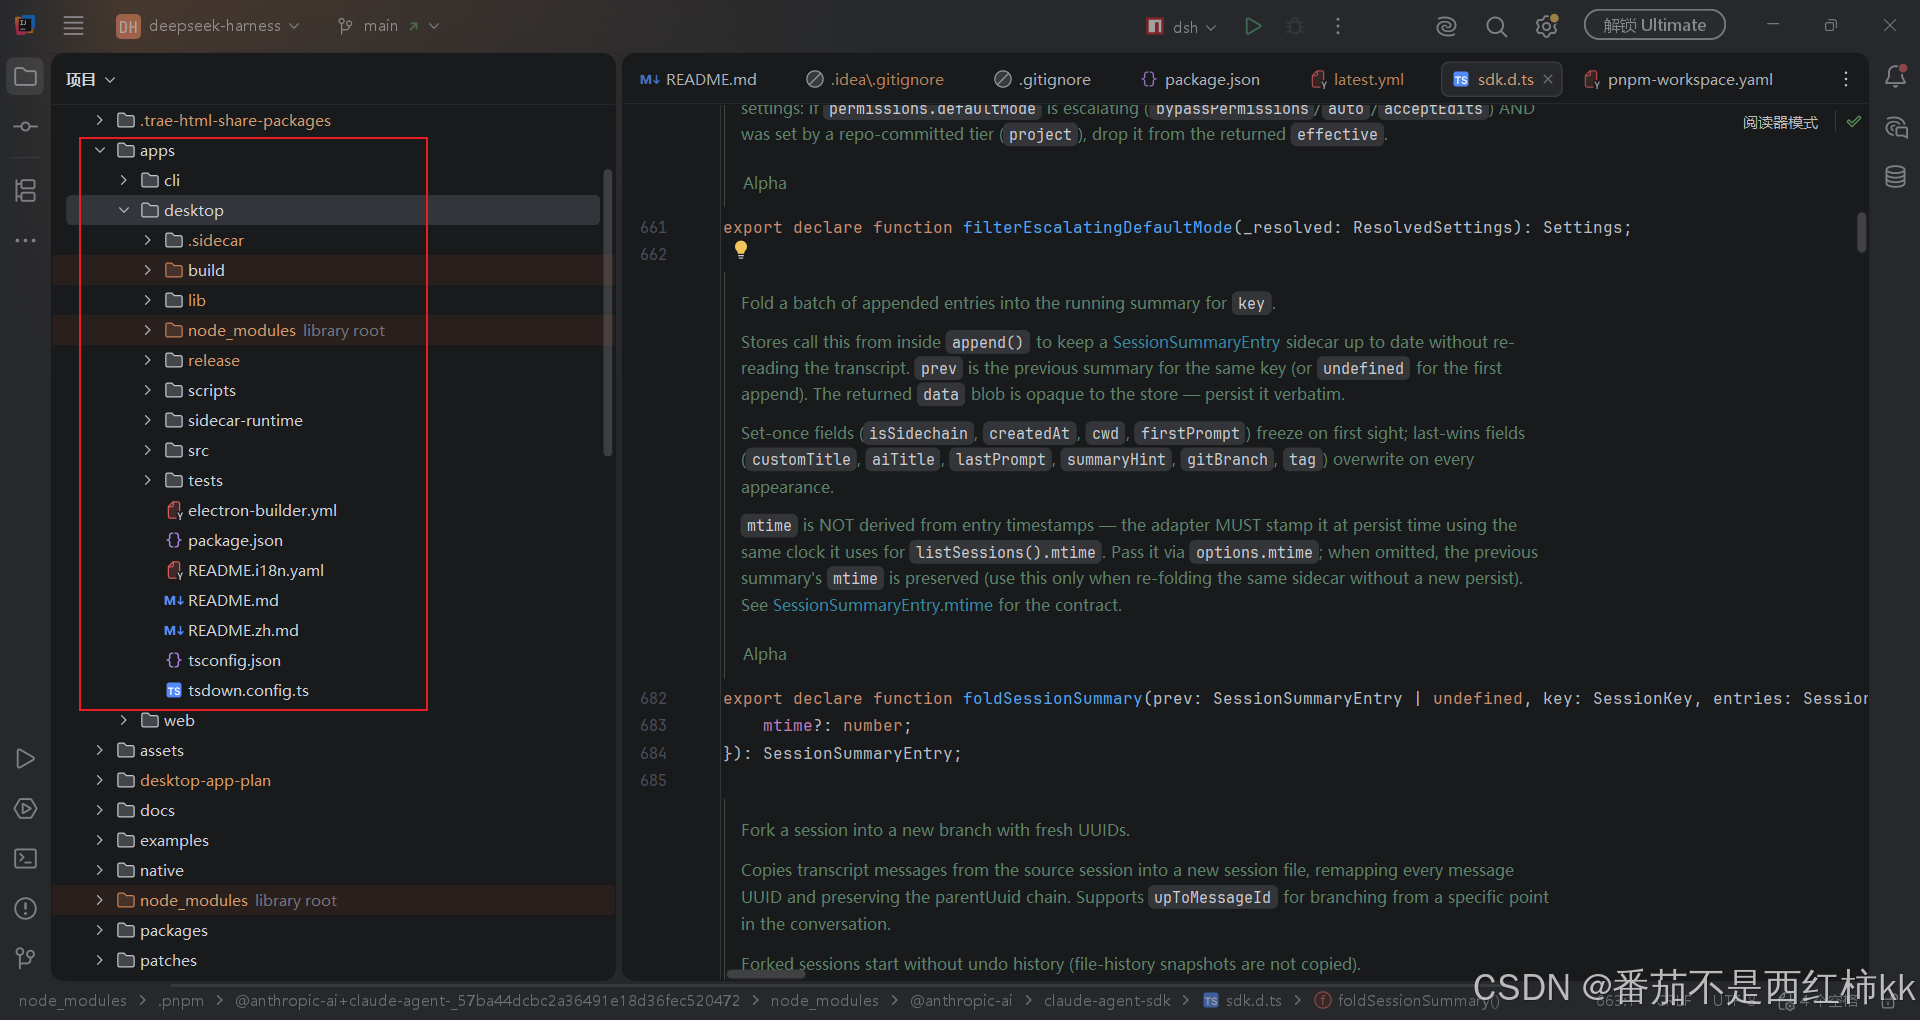Open the dsh run configuration dropdown
The width and height of the screenshot is (1920, 1020).
click(x=1182, y=27)
